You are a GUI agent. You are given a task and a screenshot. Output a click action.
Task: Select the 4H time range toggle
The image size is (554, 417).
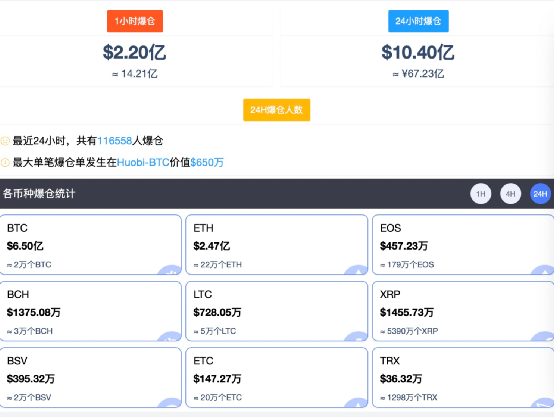pos(511,194)
